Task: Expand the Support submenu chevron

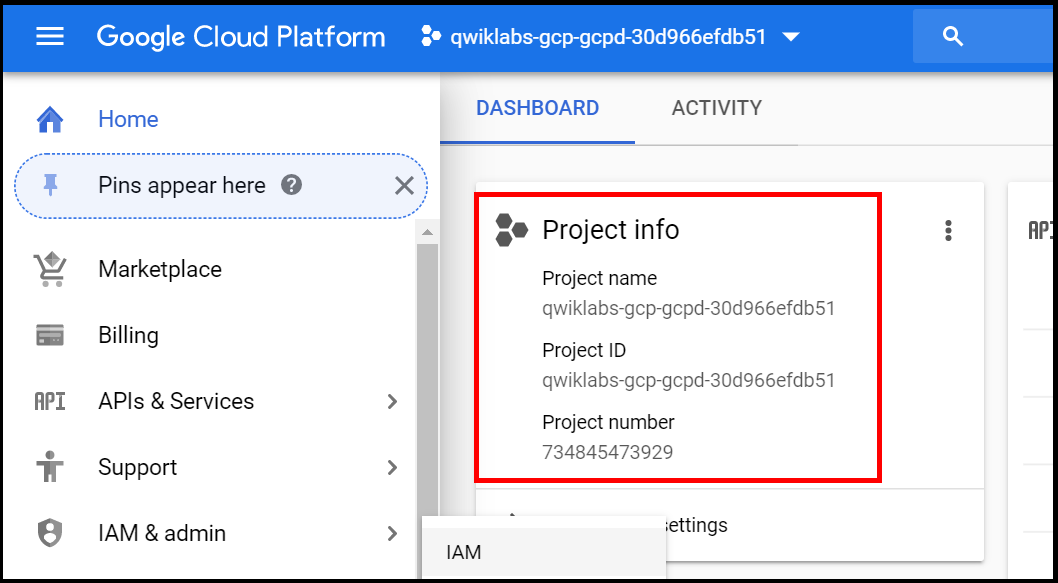Action: point(393,467)
